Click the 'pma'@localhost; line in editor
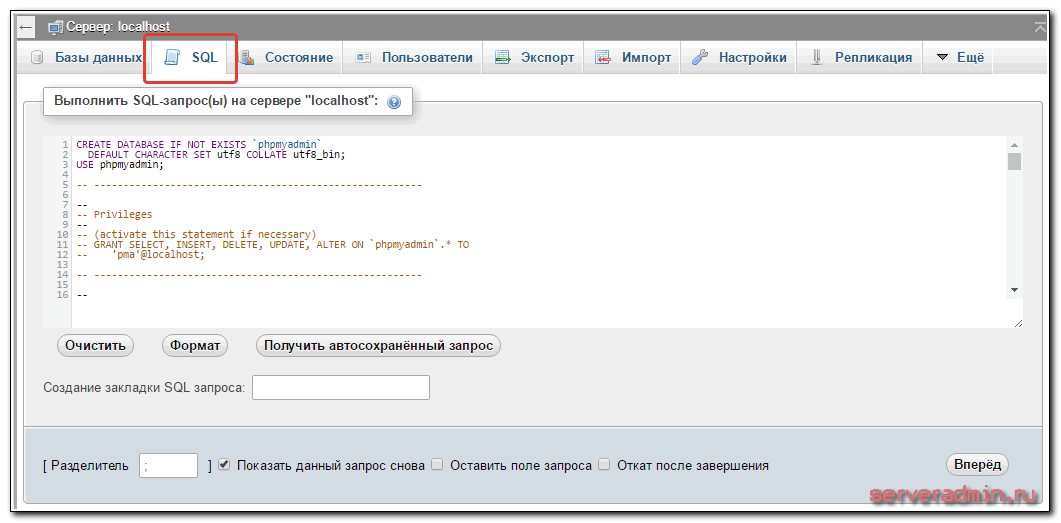Screen dimensions: 1061x523 141,255
